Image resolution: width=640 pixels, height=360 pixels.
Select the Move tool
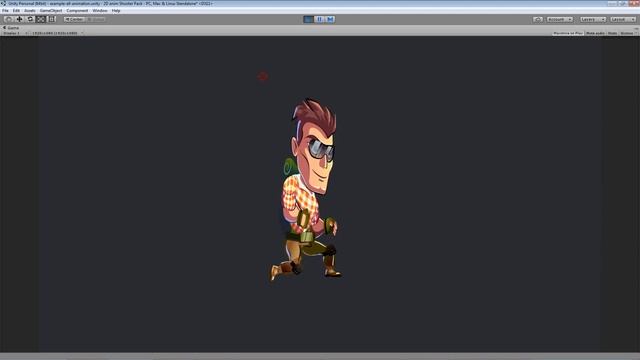19,19
